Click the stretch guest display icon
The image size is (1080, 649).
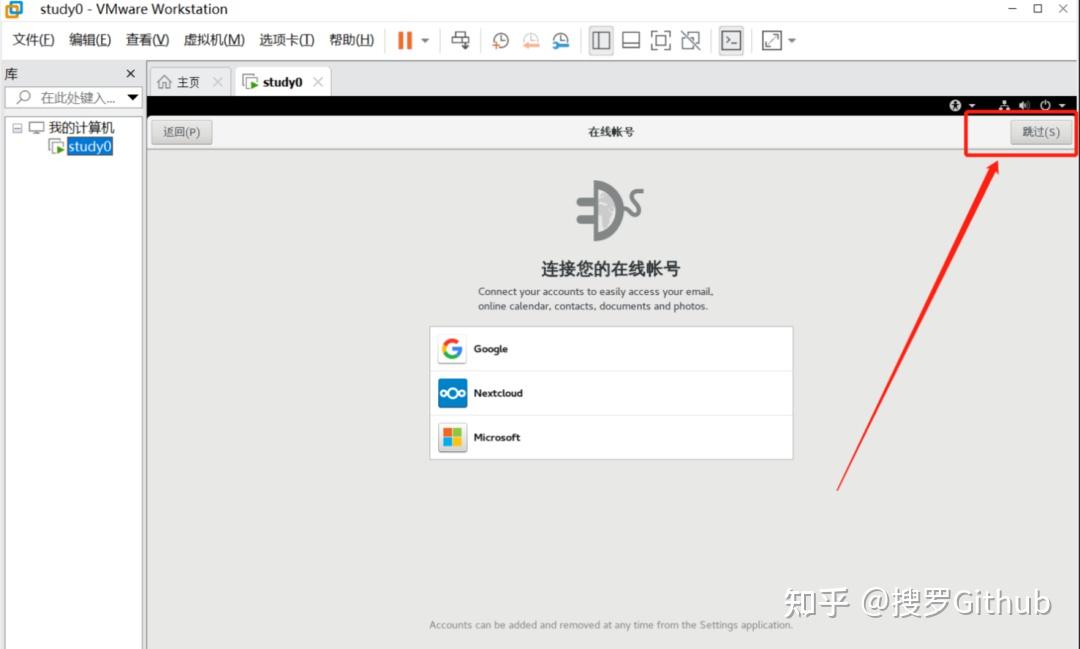click(771, 41)
